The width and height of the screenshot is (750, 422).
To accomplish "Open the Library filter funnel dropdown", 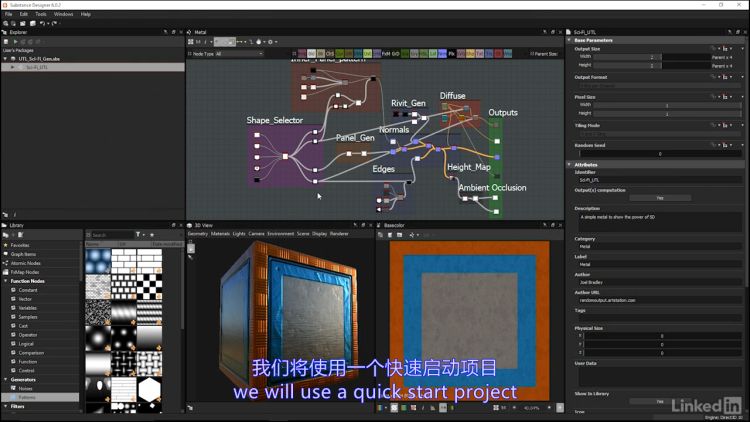I will pos(140,235).
